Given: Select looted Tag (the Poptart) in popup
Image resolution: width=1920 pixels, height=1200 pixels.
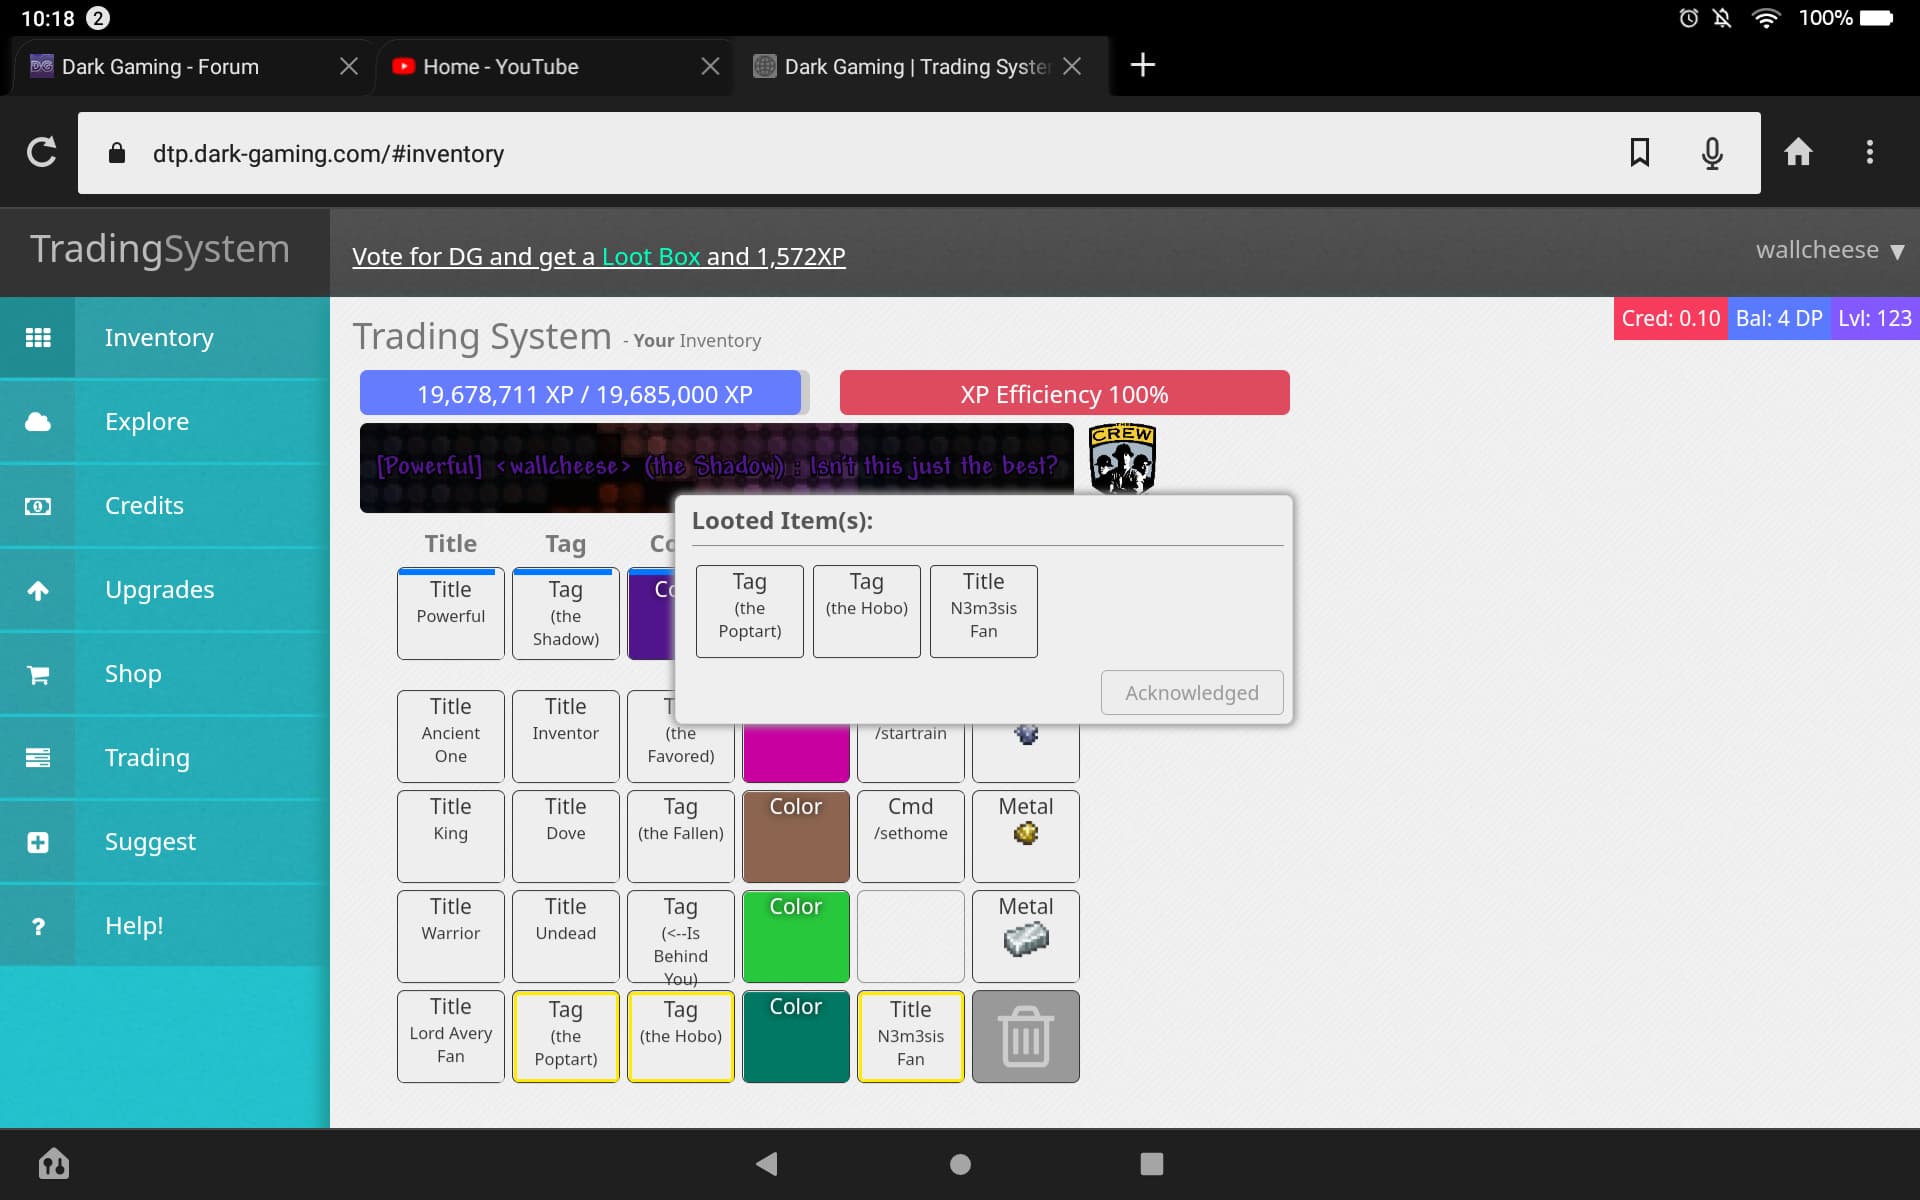Looking at the screenshot, I should 750,611.
